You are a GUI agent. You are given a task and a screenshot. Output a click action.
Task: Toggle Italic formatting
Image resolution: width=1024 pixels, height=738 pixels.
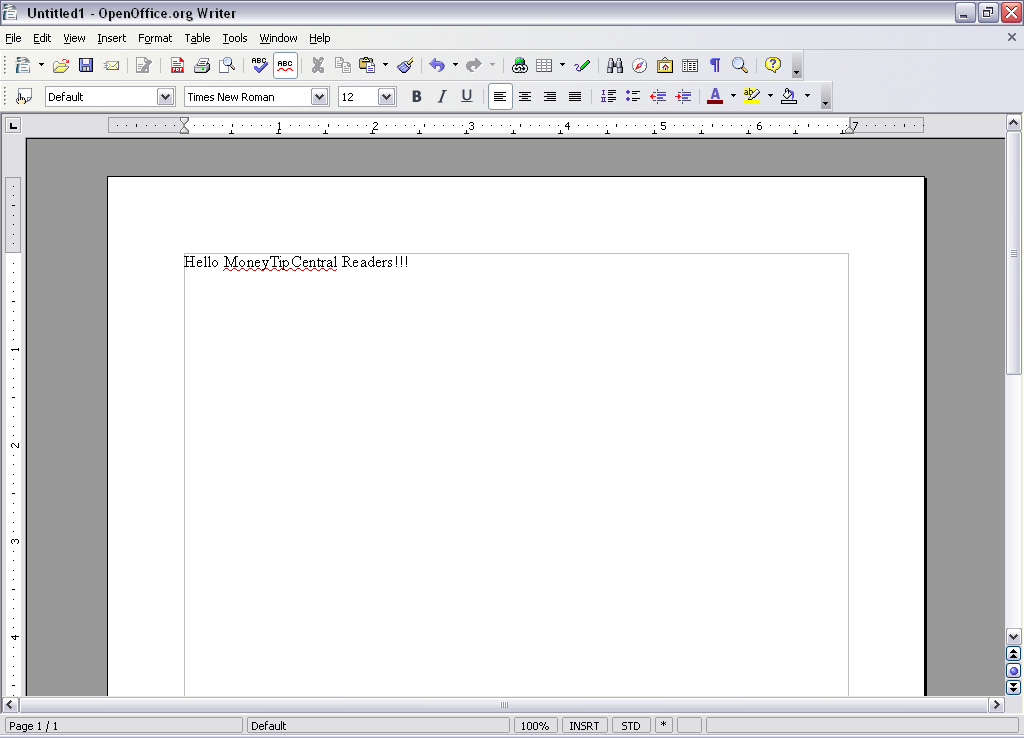(441, 97)
